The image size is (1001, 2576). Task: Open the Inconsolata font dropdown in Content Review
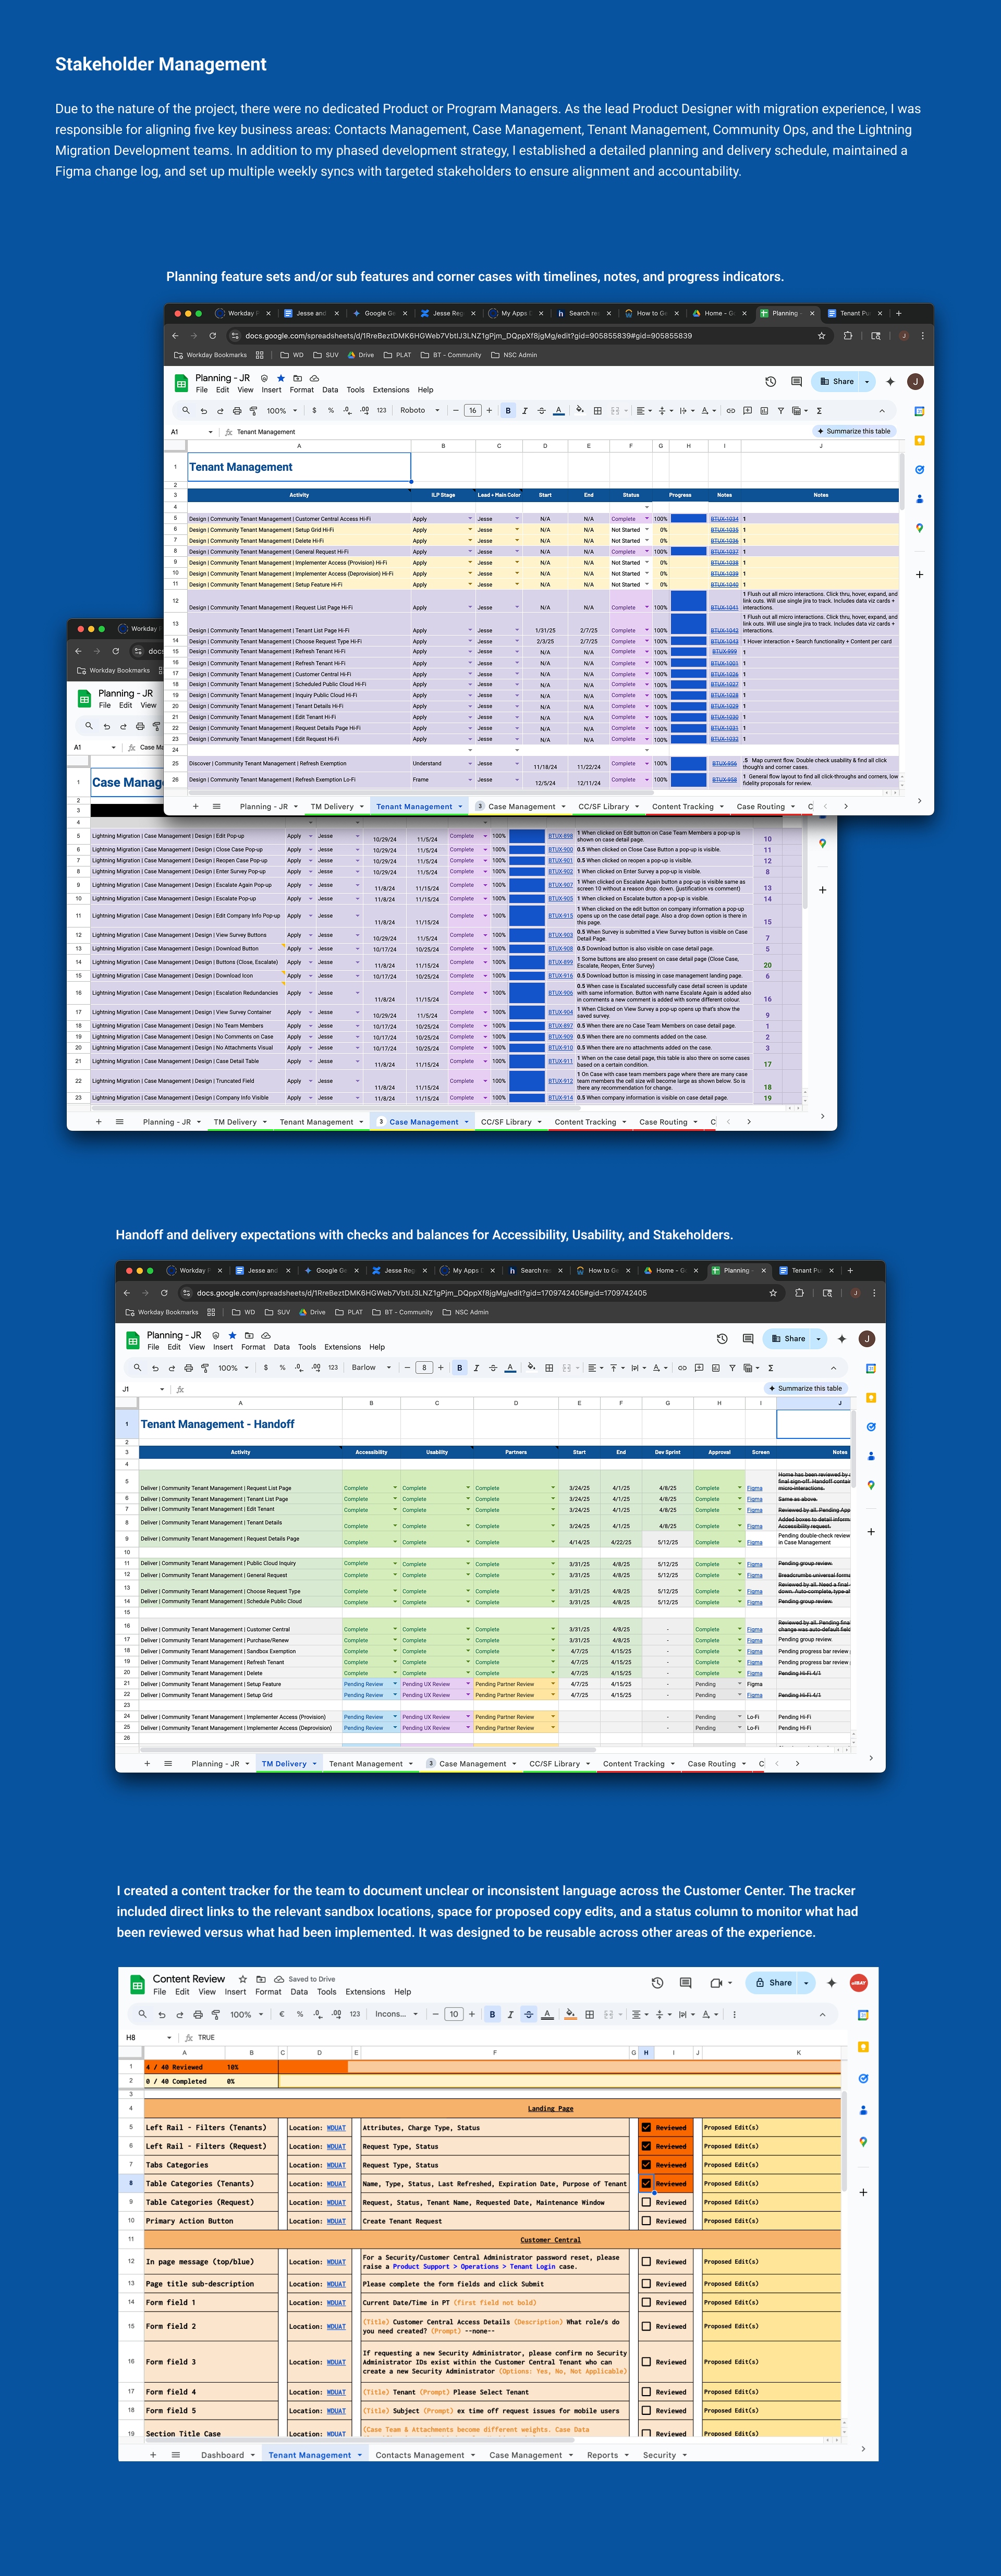(x=396, y=2014)
